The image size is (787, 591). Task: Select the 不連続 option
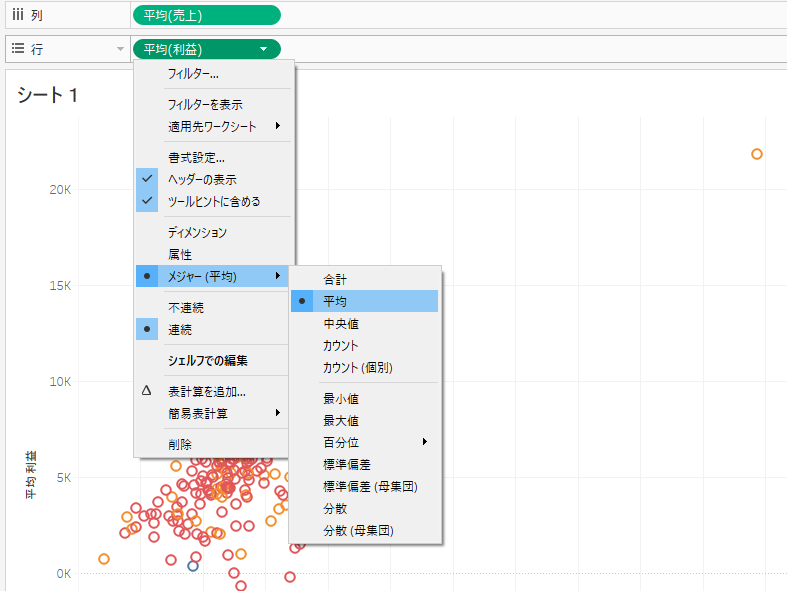point(186,308)
